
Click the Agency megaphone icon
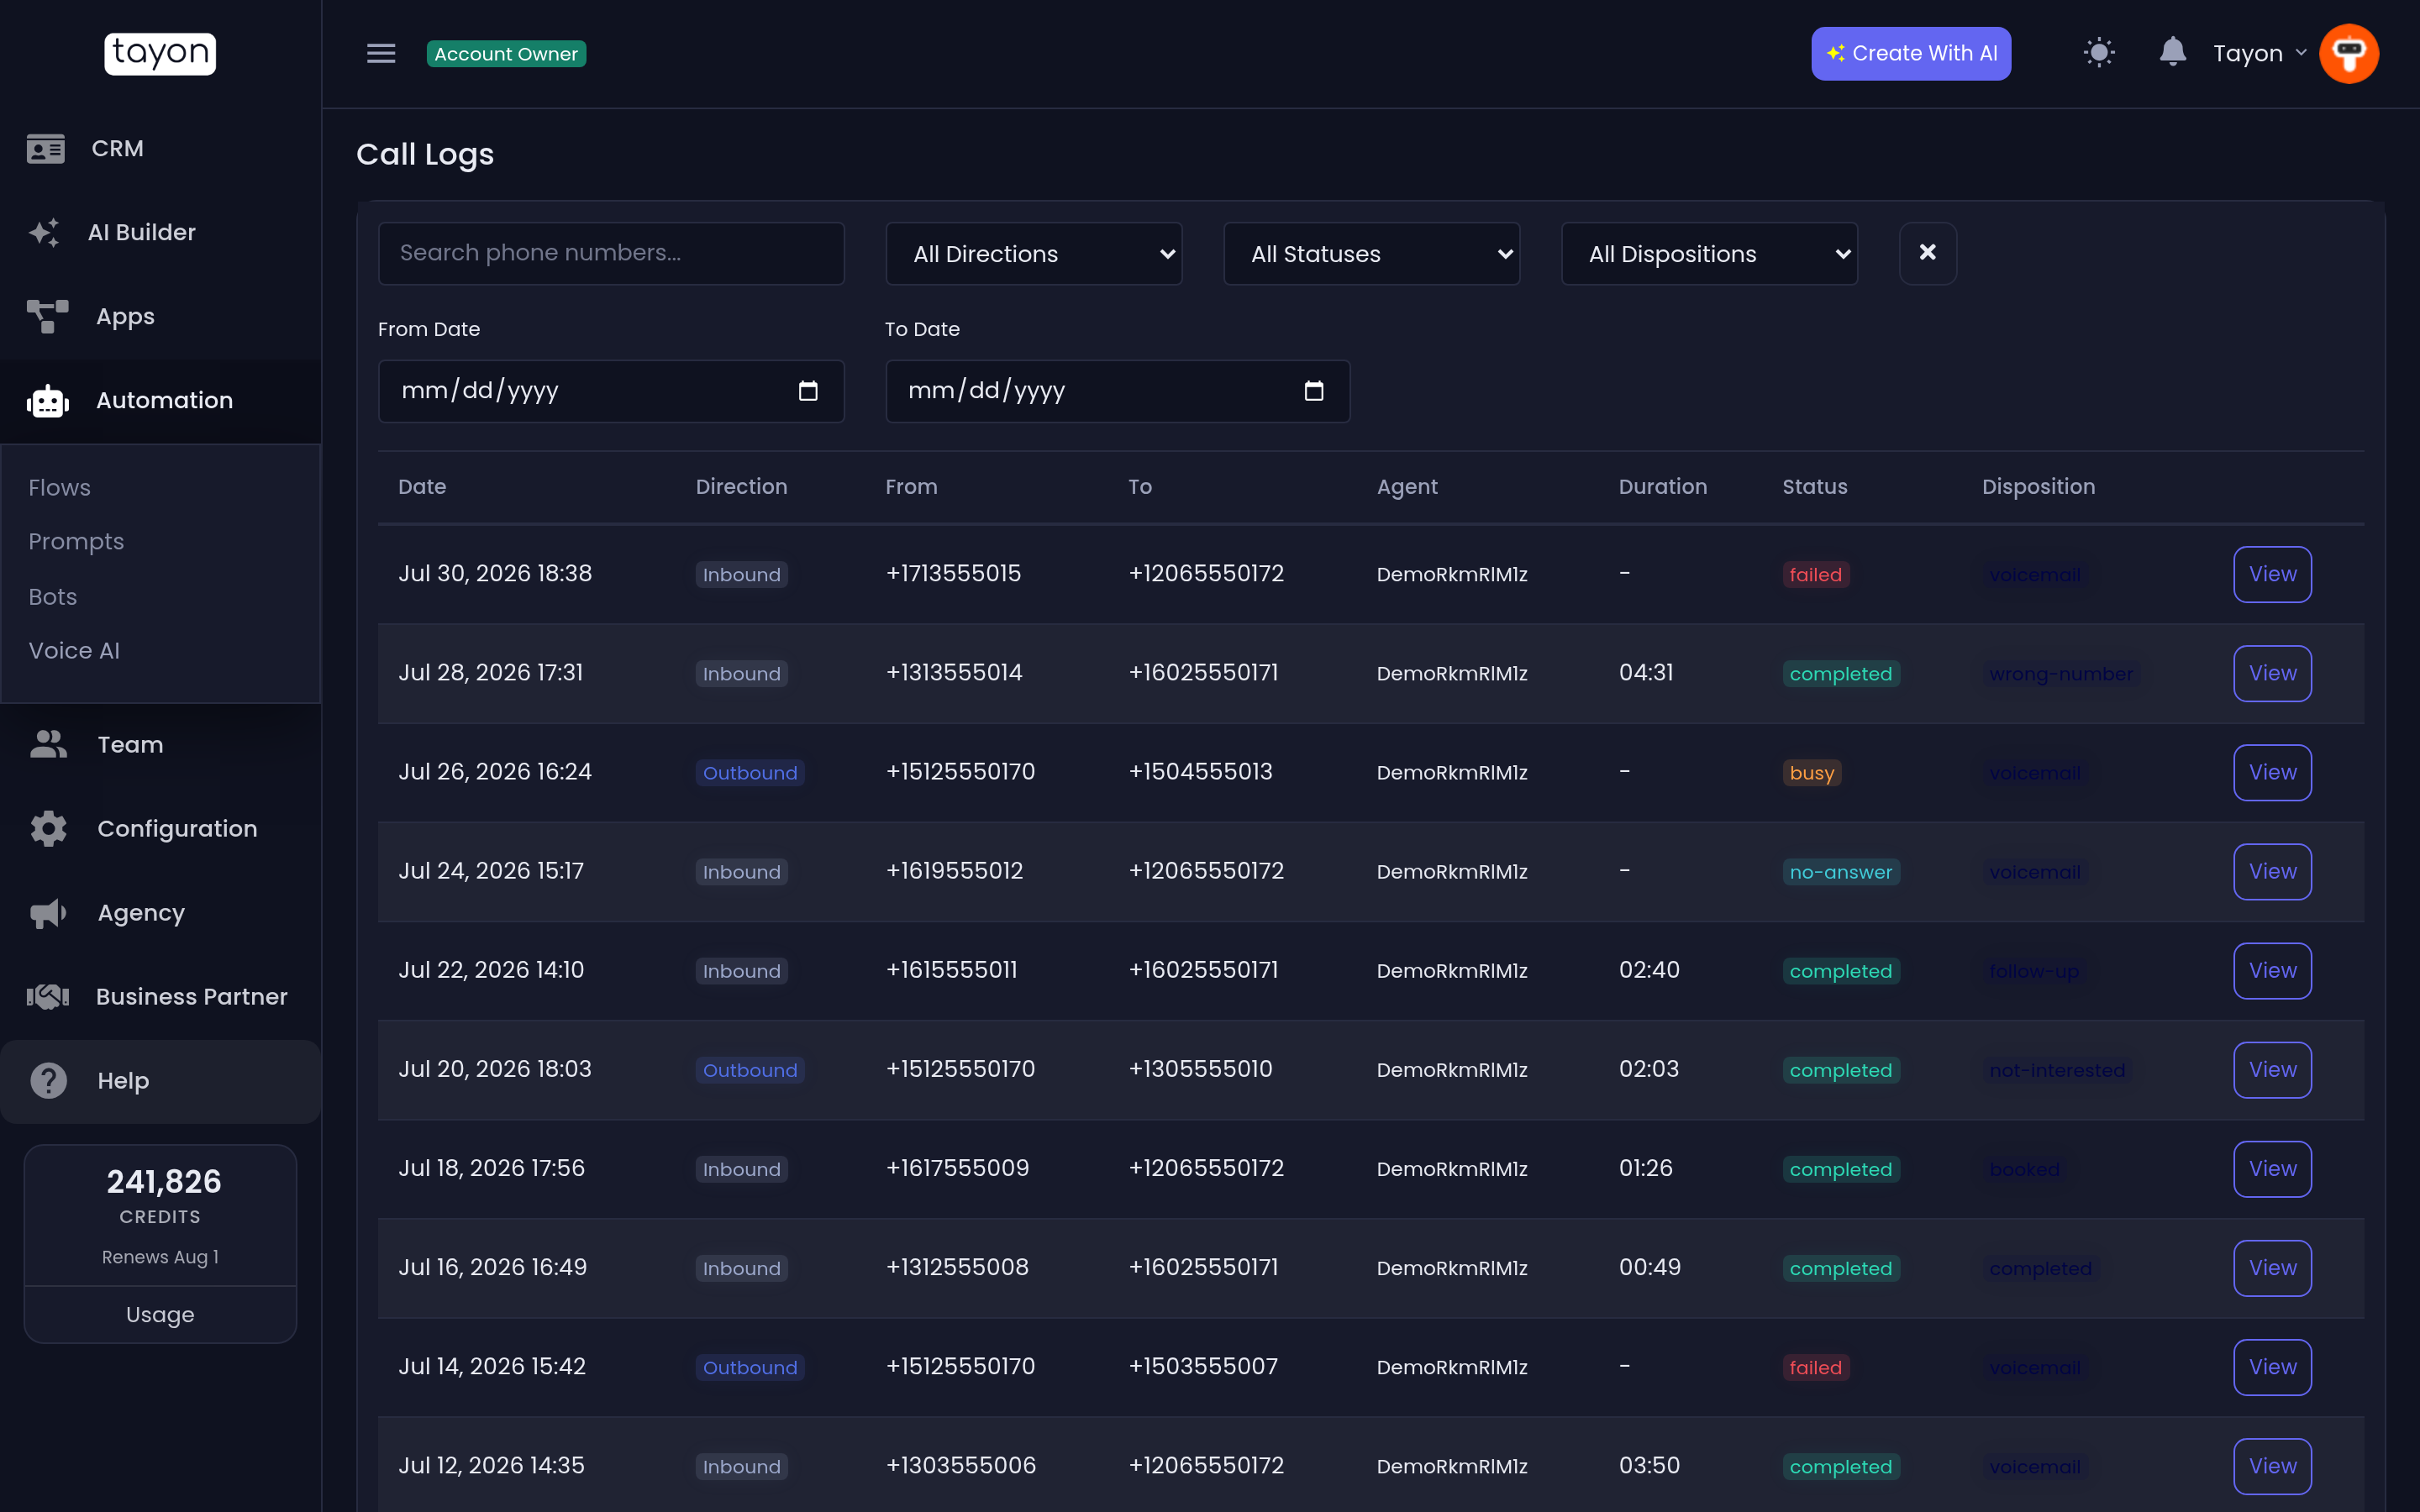(x=48, y=912)
